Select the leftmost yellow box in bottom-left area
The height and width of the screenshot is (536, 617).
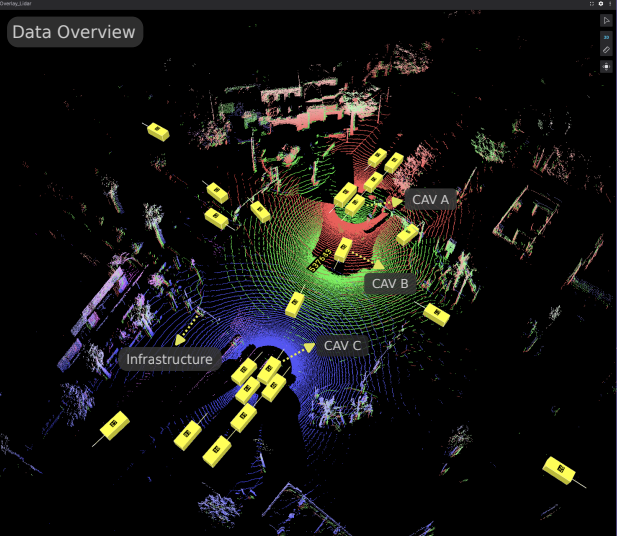115,425
